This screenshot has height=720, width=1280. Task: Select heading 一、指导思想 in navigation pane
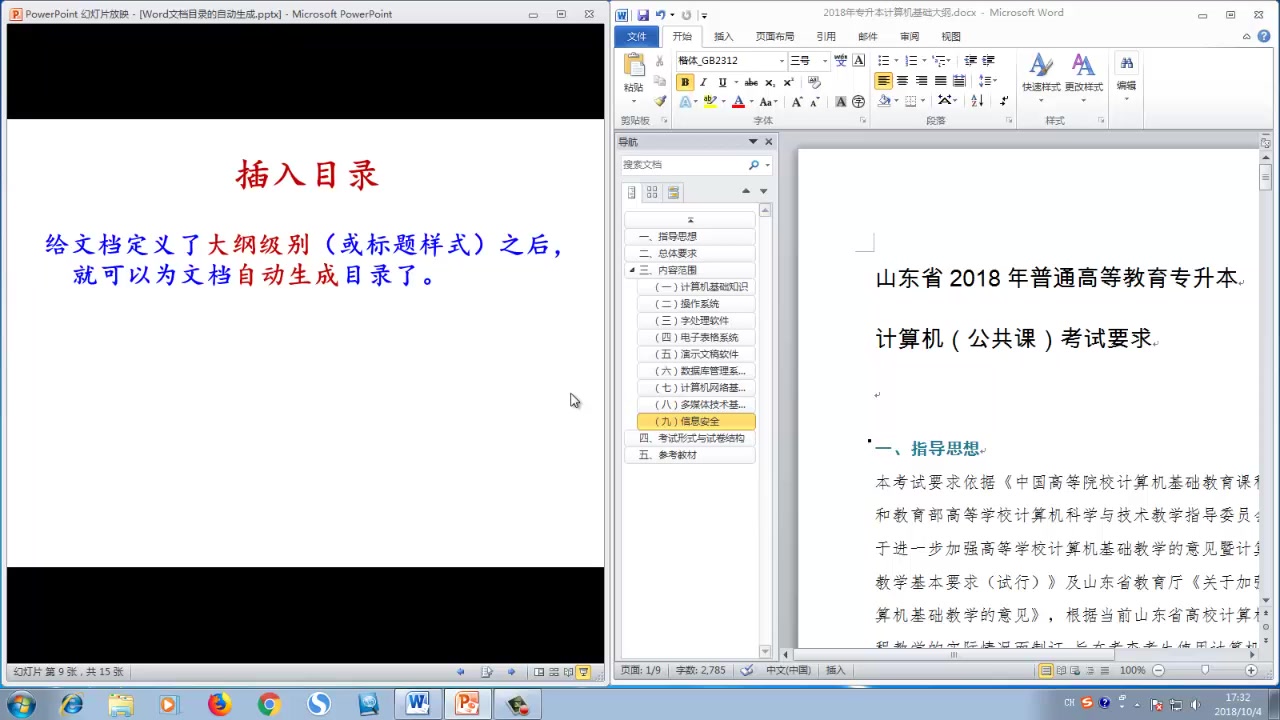coord(690,236)
